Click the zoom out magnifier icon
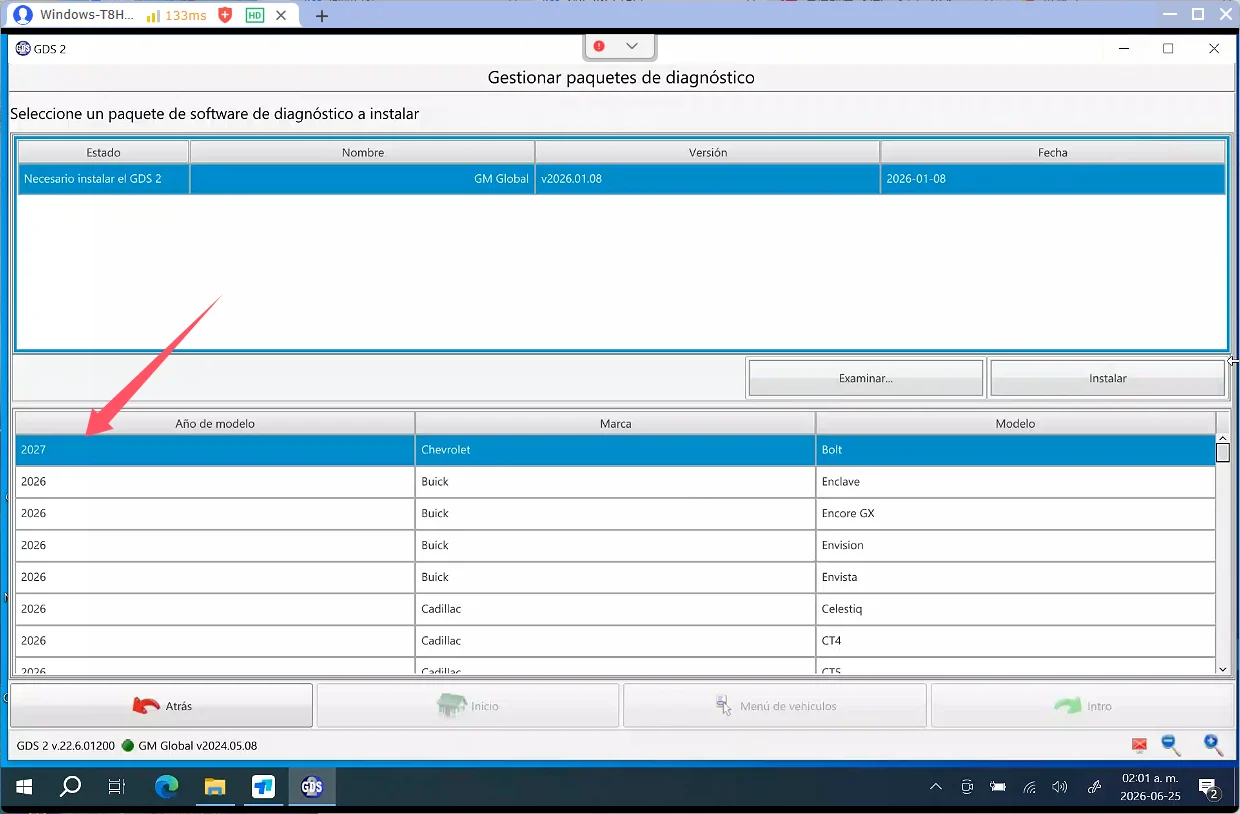The height and width of the screenshot is (814, 1240). 1171,744
